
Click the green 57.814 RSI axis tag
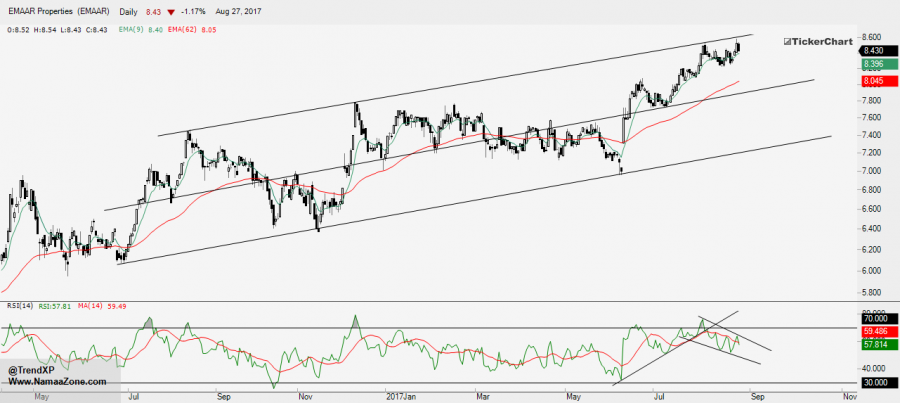coord(873,343)
